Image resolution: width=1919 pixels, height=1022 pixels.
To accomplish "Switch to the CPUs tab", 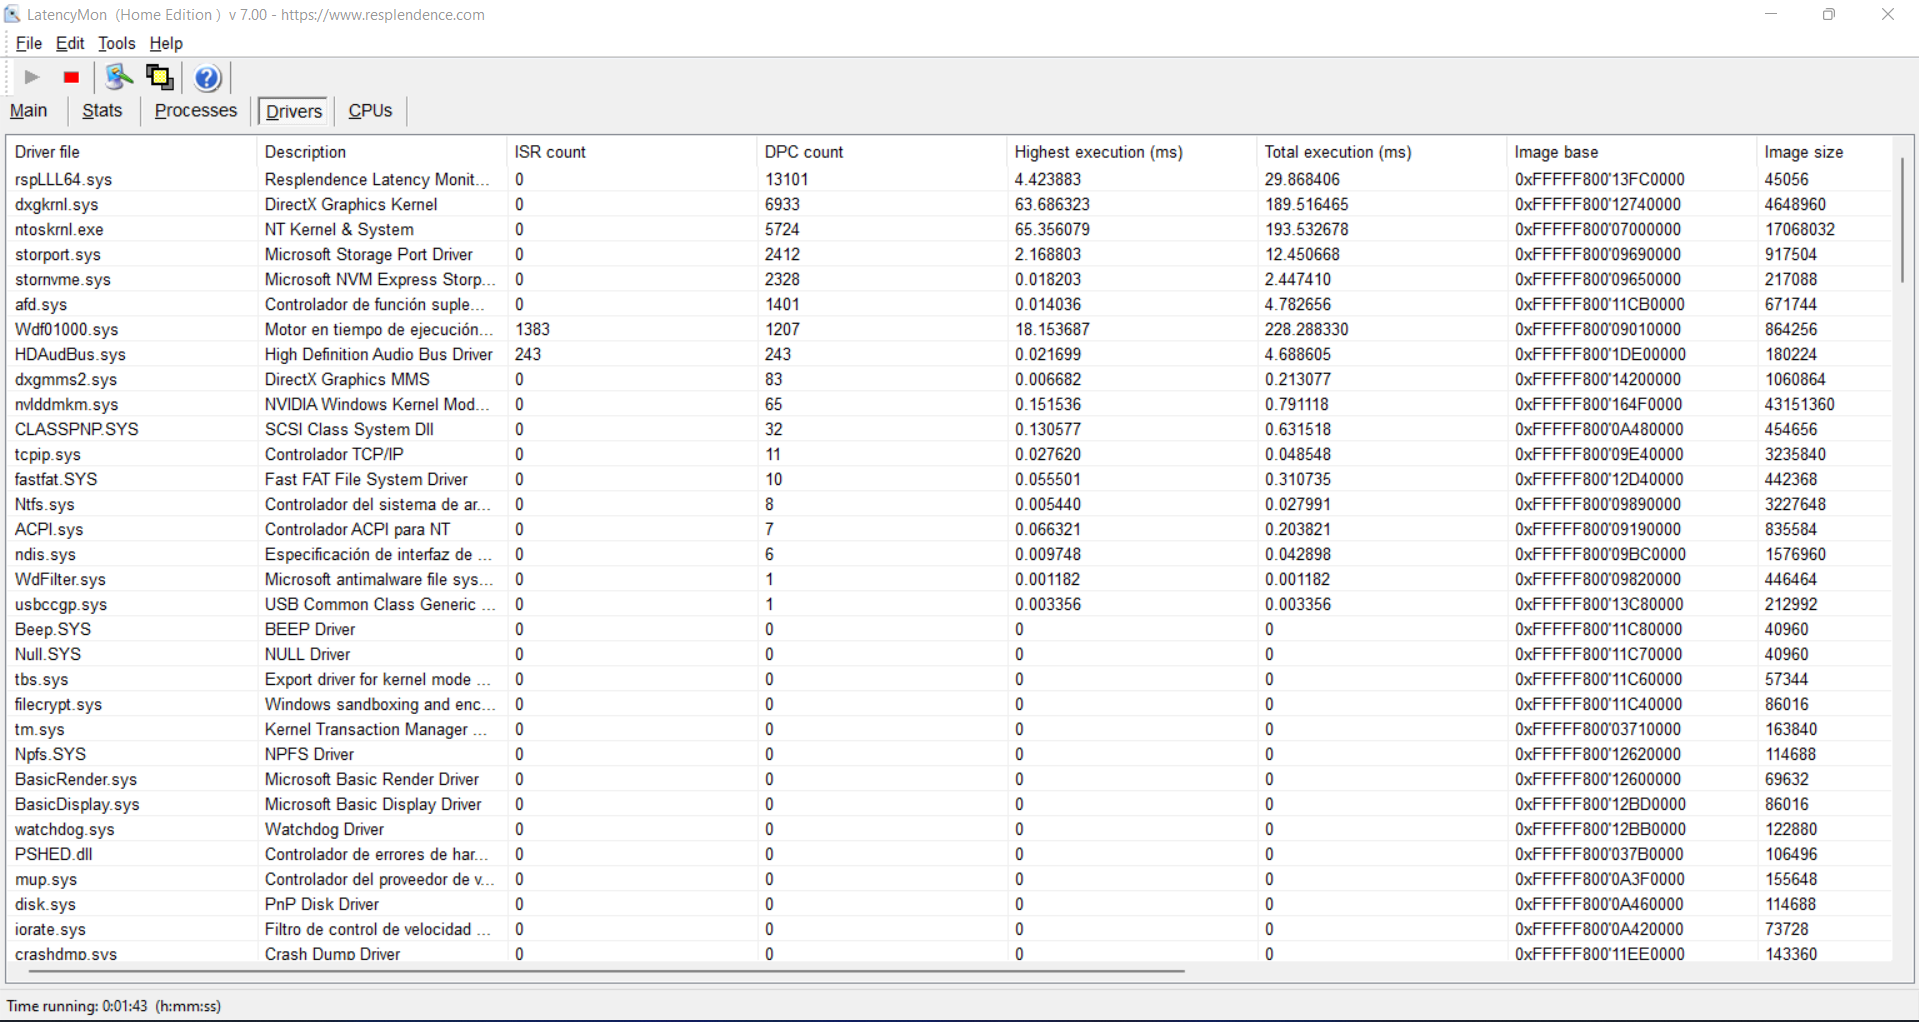I will (369, 110).
